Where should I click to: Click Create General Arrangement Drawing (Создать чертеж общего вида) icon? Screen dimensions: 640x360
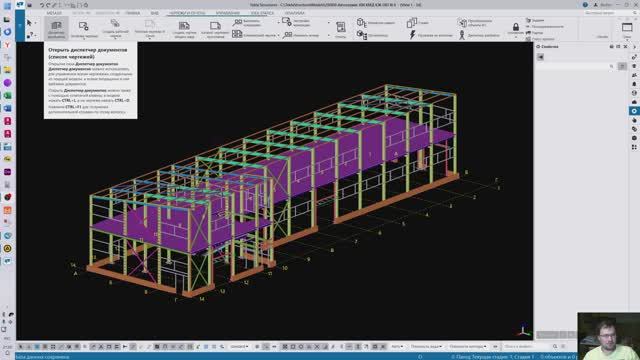pyautogui.click(x=184, y=26)
